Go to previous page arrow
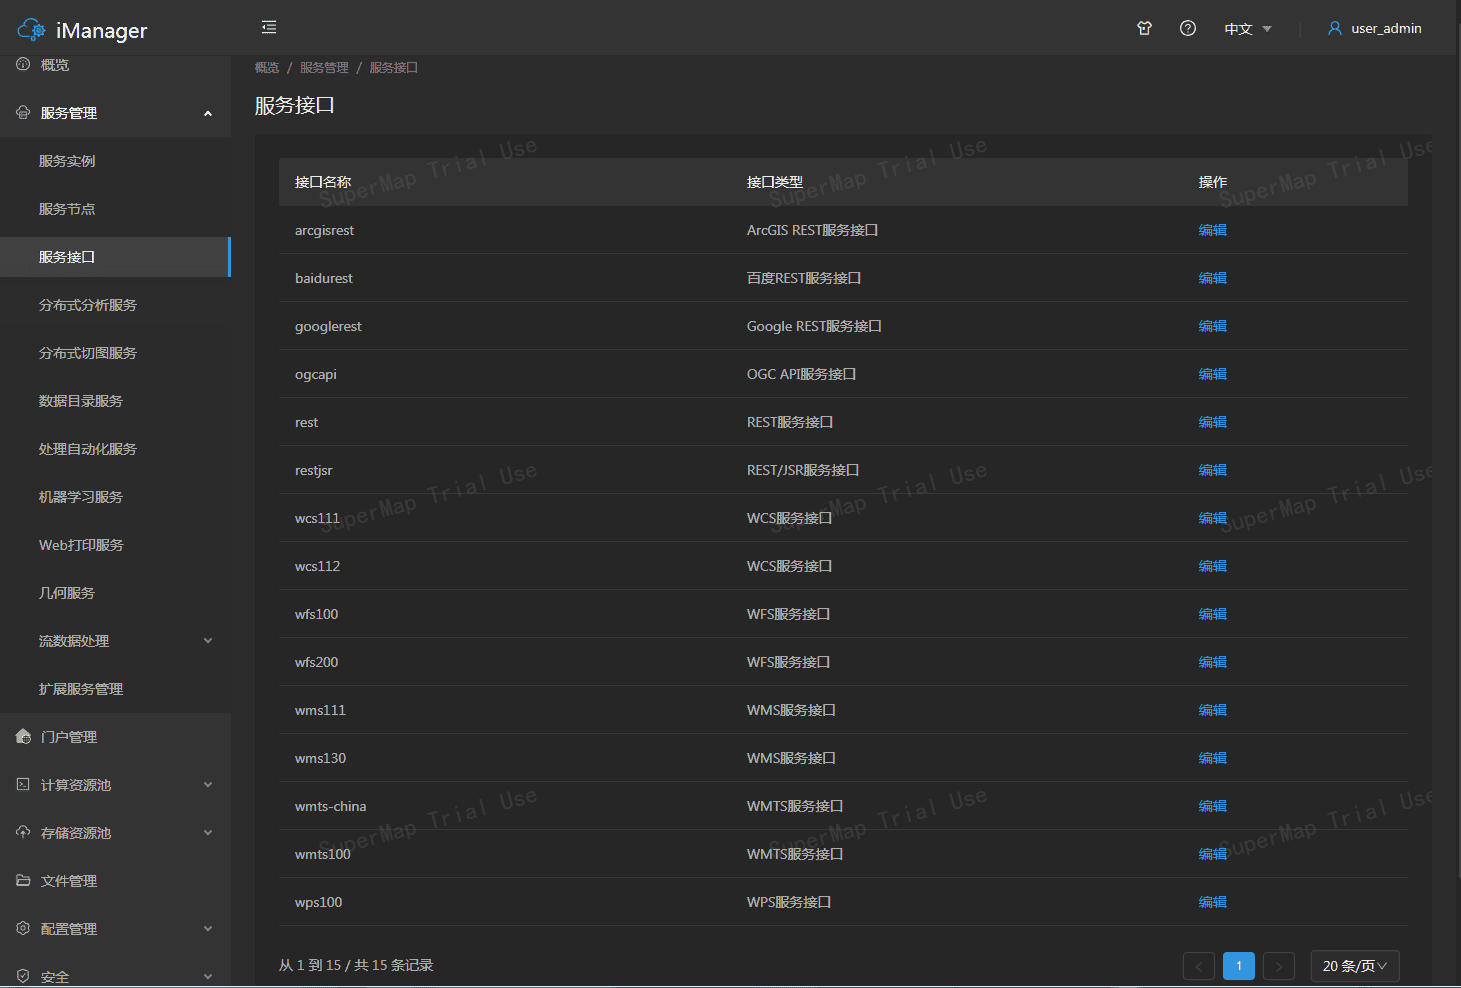Image resolution: width=1461 pixels, height=988 pixels. 1199,966
